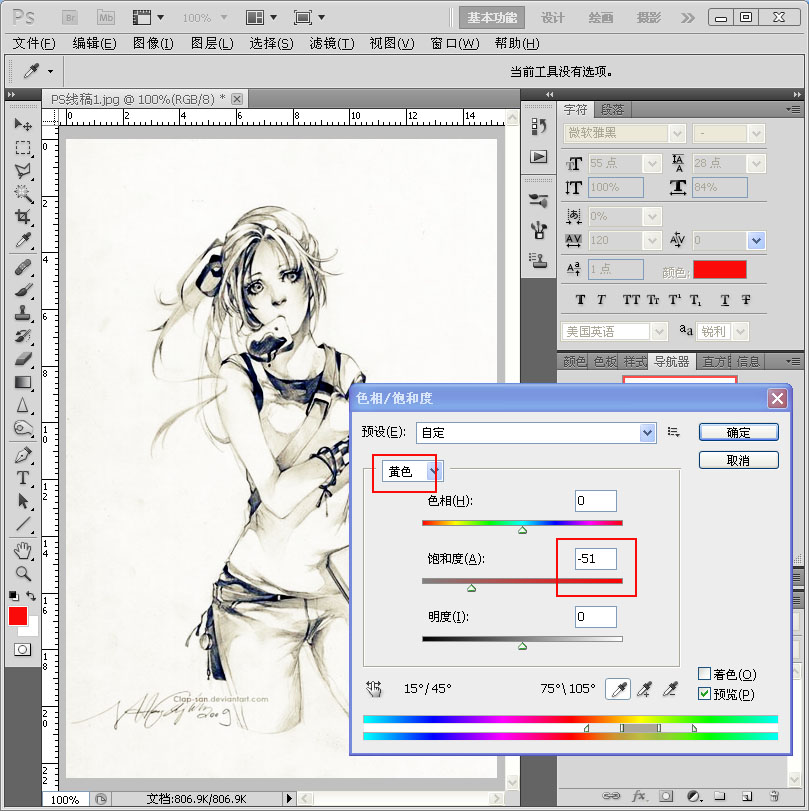Viewport: 809px width, 811px height.
Task: Select the Healing Brush tool
Action: coord(23,267)
